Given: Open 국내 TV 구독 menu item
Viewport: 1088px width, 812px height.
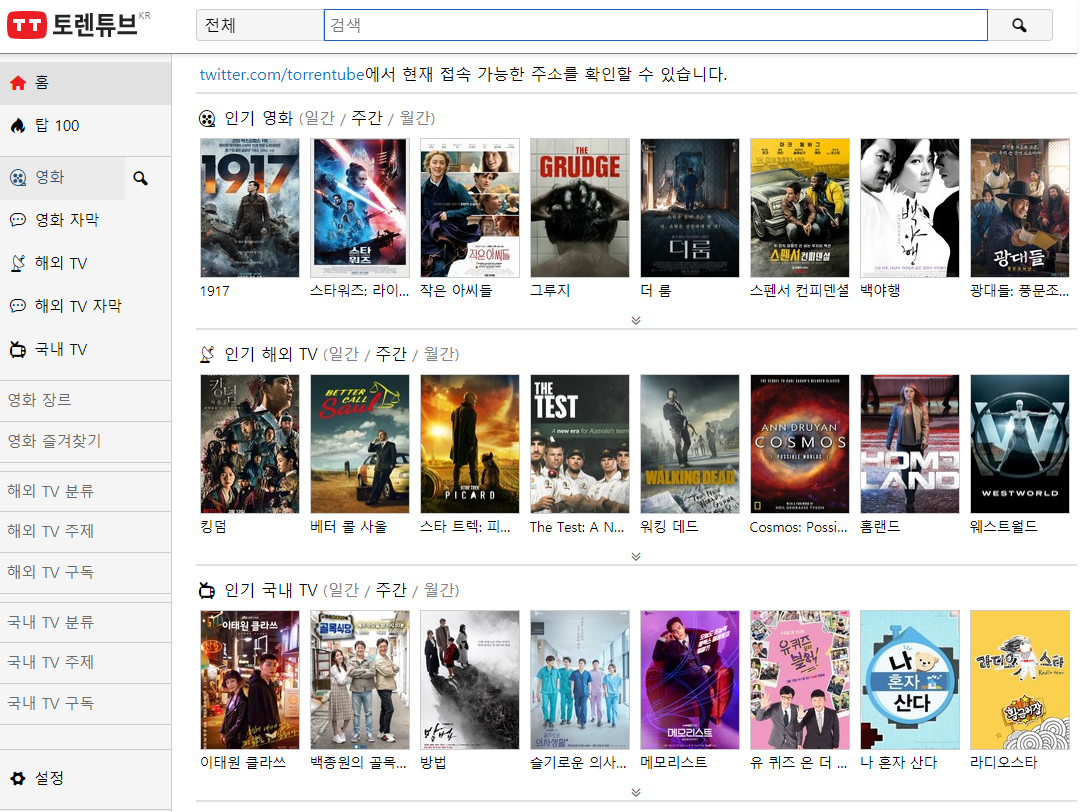Looking at the screenshot, I should 85,704.
